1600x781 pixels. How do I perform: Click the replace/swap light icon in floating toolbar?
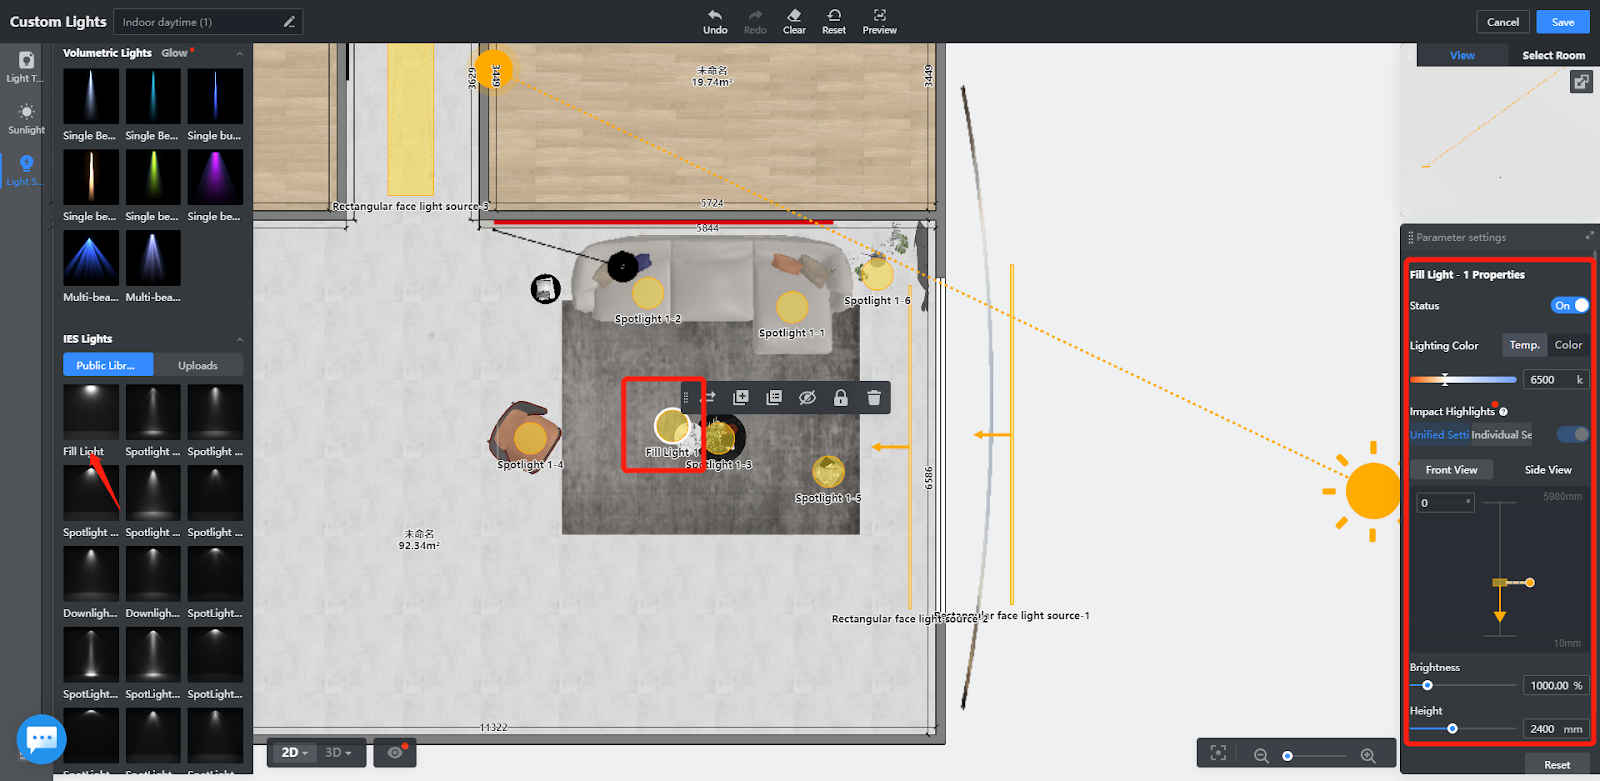pos(708,398)
